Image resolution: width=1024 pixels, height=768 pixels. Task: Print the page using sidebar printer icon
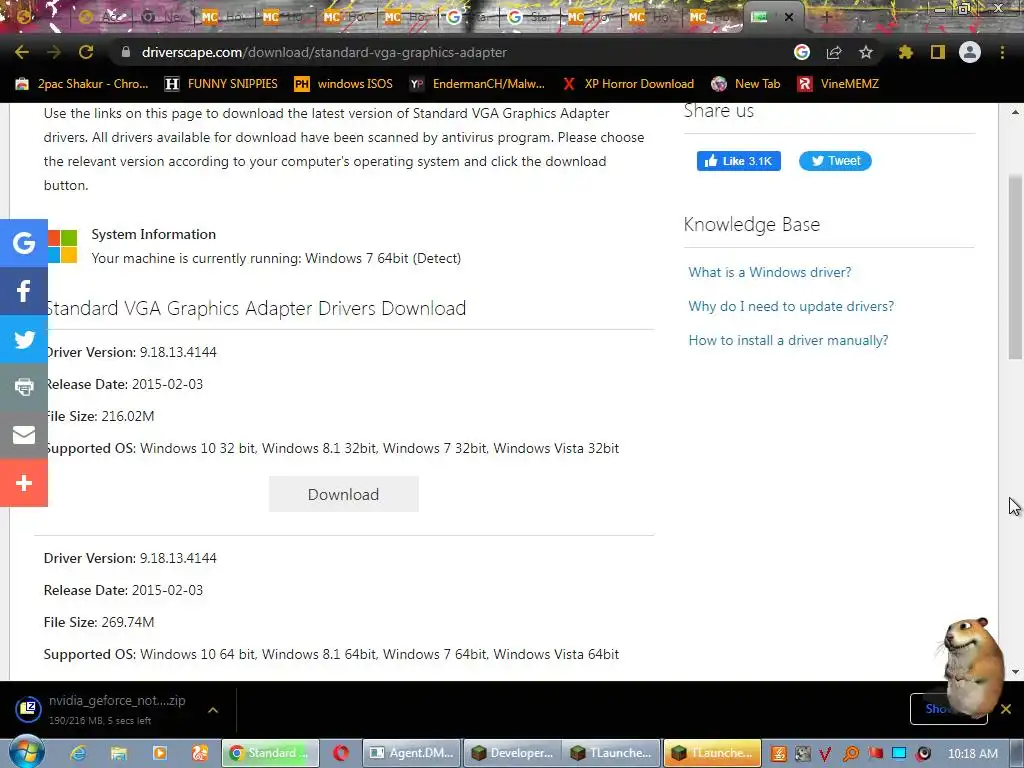[24, 387]
